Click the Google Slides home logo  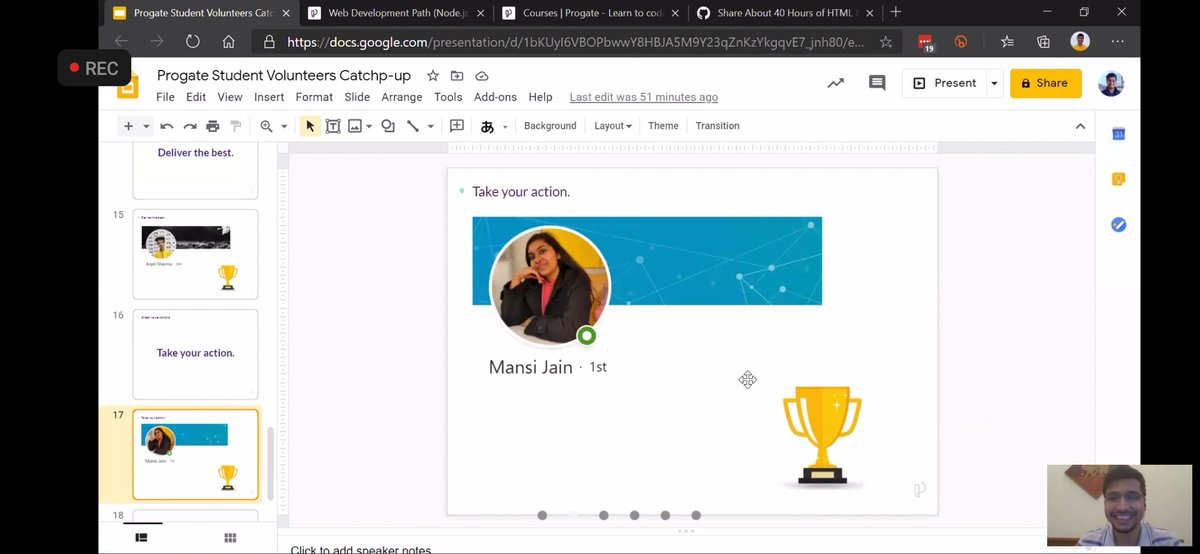click(128, 85)
